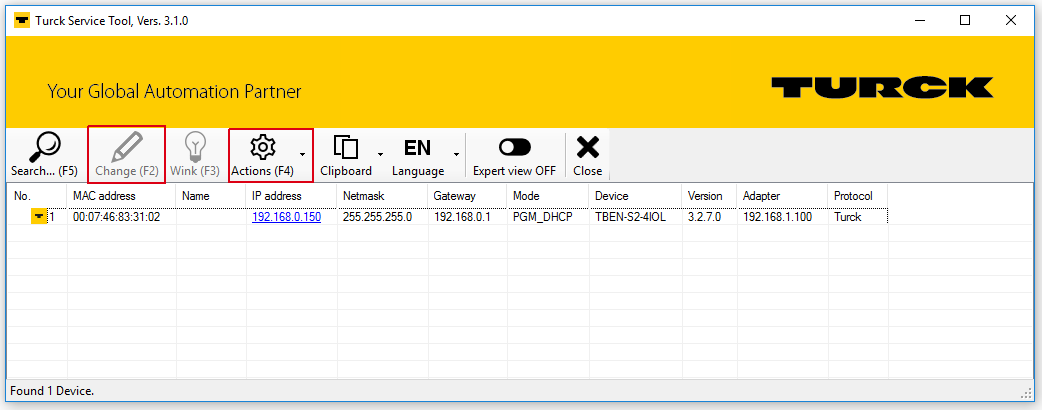
Task: Open the IP address link 192.168.0.150
Action: (286, 217)
